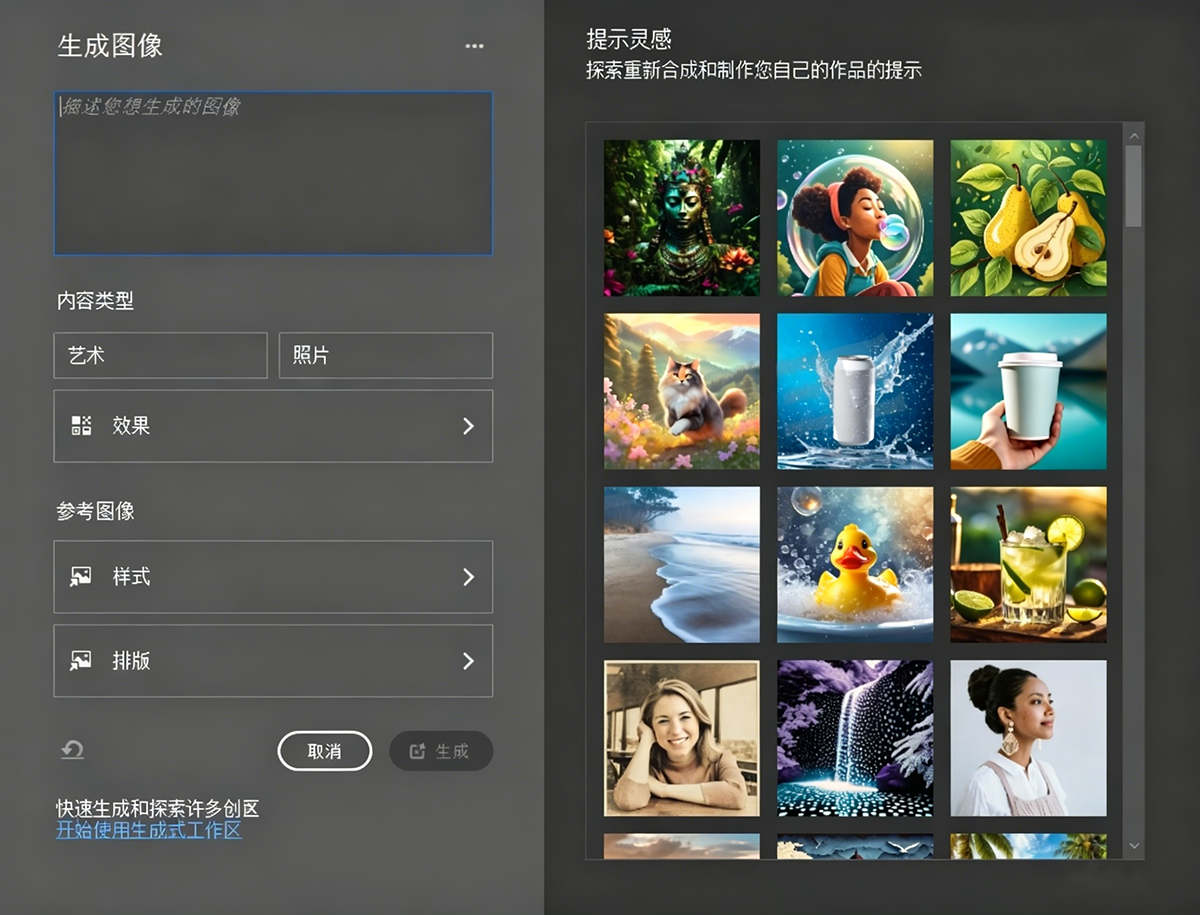Viewport: 1200px width, 915px height.
Task: Click the gallery scrollbar up arrow
Action: pos(1133,134)
